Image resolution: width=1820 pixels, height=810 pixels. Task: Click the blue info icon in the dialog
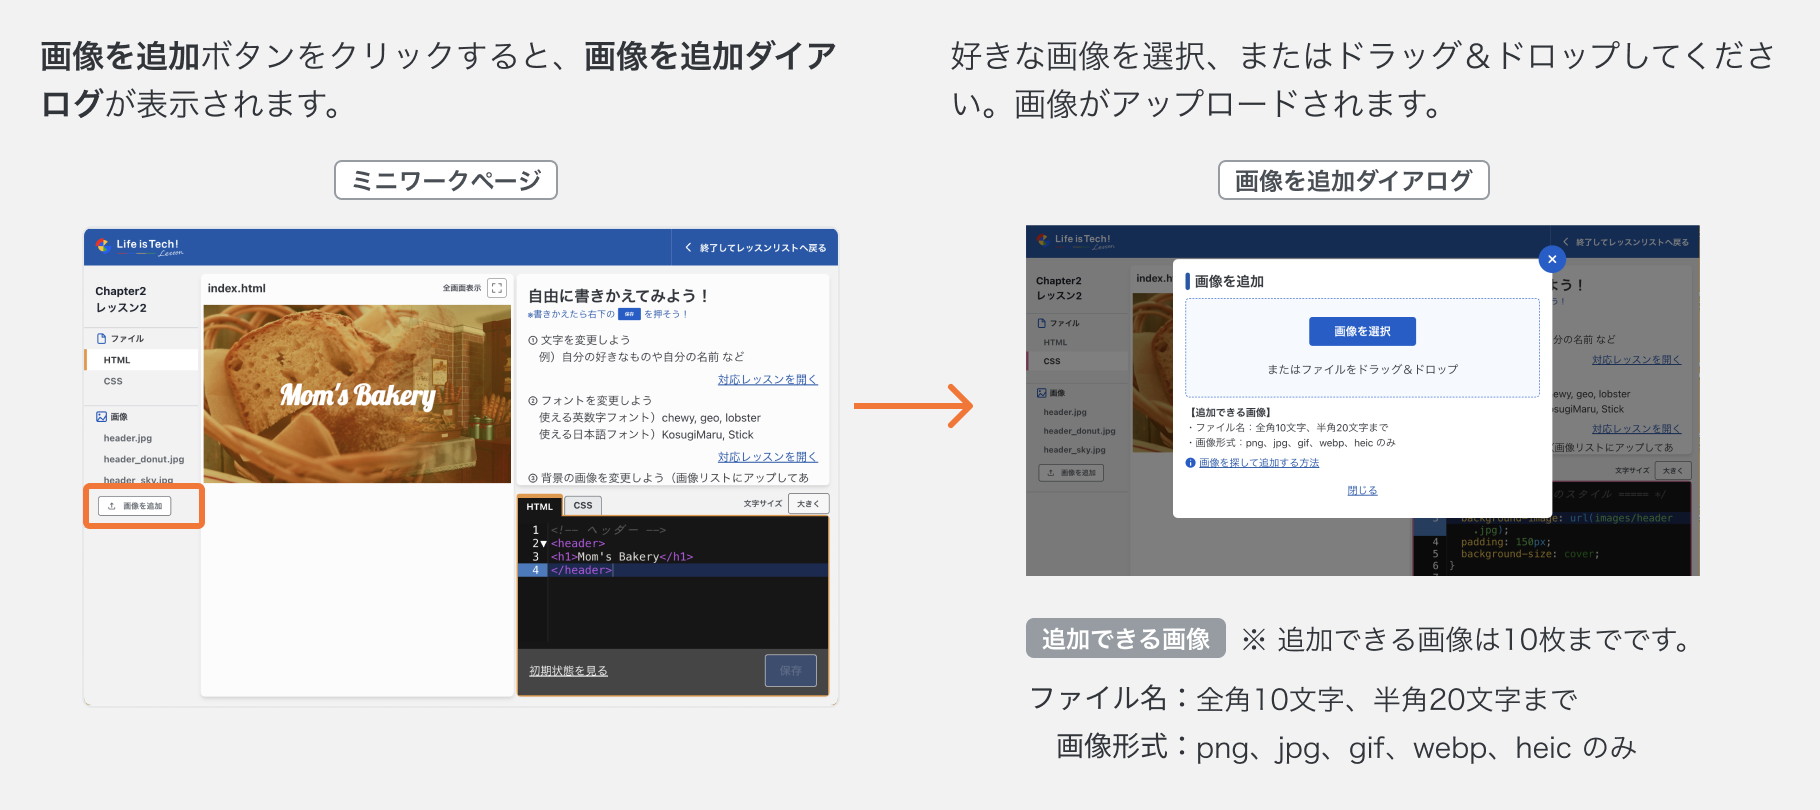pos(1191,463)
